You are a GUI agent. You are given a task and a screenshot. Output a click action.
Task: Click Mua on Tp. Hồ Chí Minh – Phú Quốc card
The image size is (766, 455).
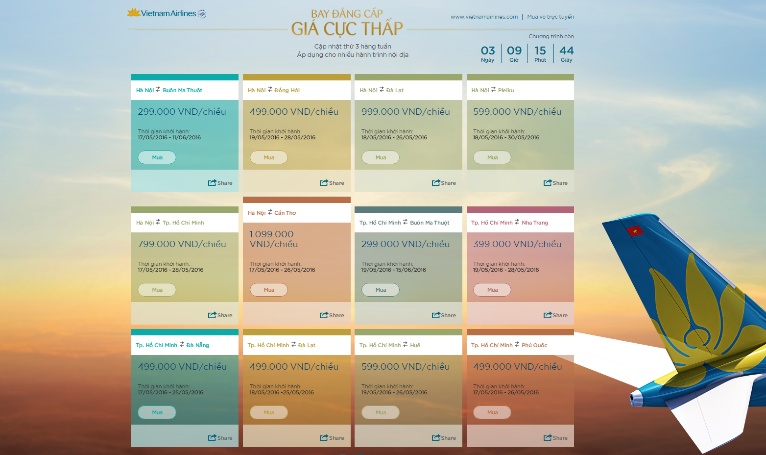pos(492,412)
